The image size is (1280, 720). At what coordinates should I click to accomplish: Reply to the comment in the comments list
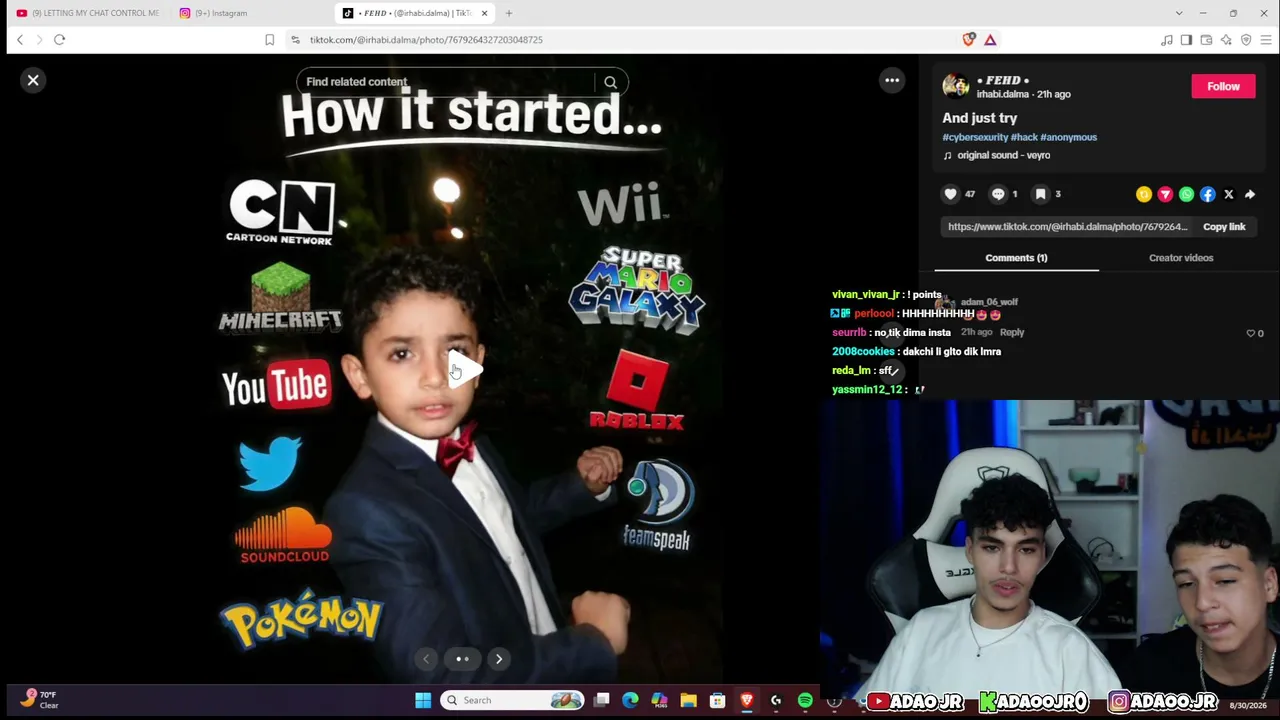click(1012, 332)
